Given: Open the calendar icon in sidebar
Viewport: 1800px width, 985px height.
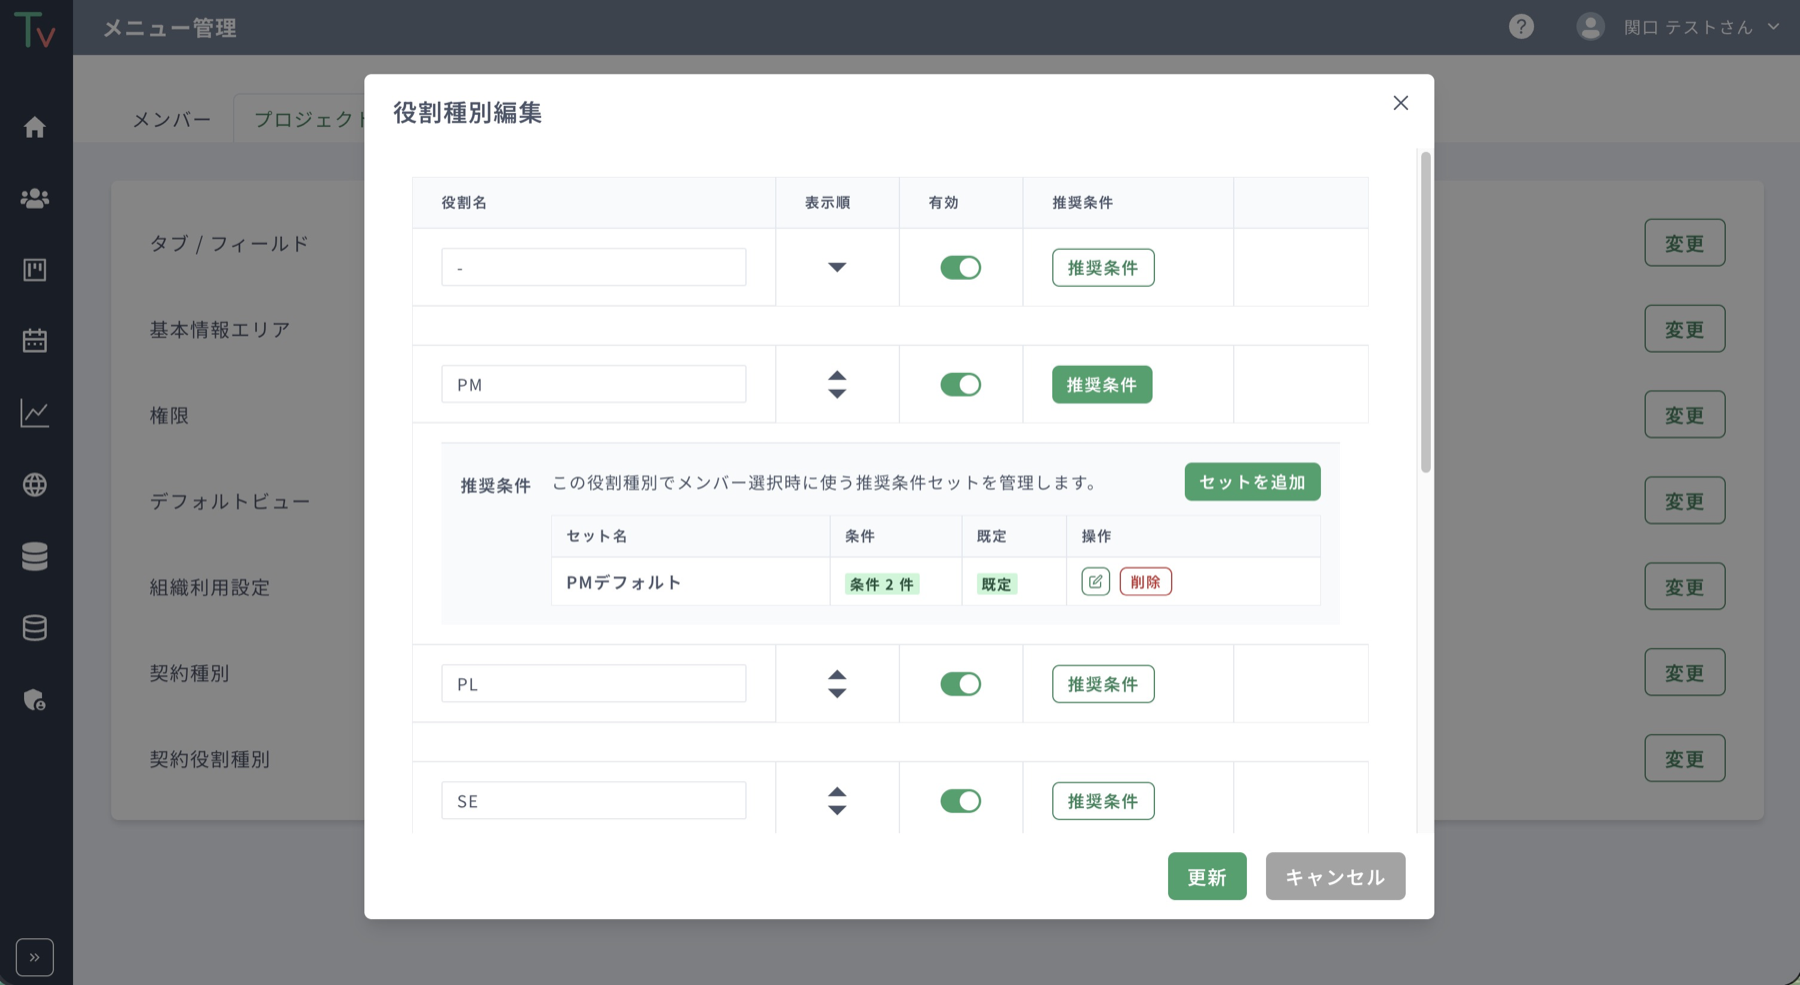Looking at the screenshot, I should tap(35, 341).
